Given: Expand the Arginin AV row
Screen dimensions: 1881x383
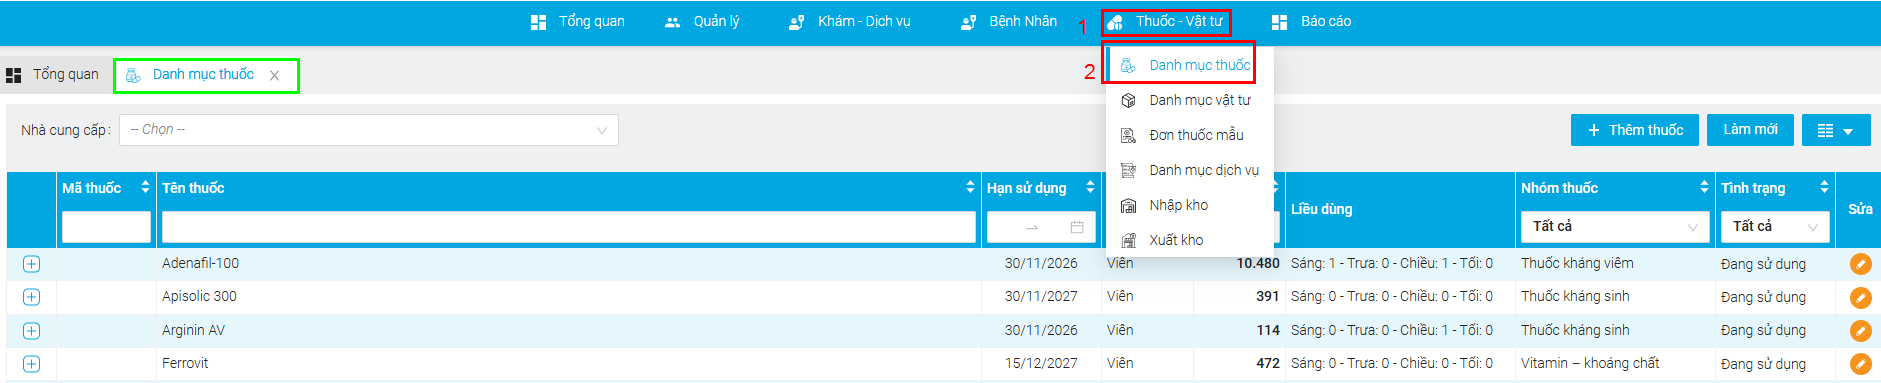Looking at the screenshot, I should pos(31,331).
